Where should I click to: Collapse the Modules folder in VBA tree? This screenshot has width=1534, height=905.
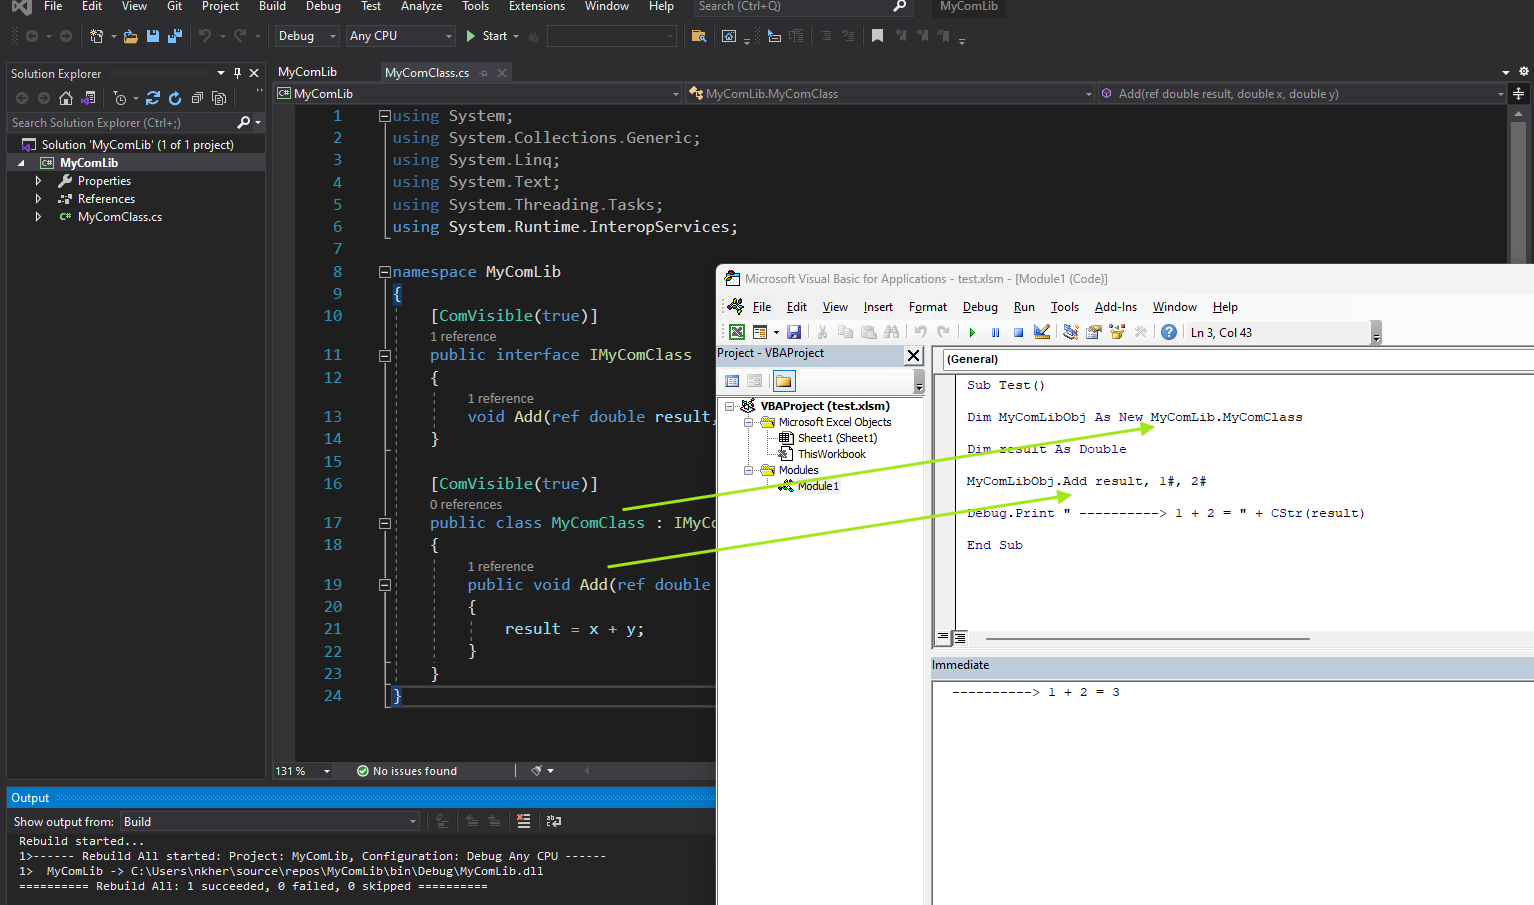748,470
